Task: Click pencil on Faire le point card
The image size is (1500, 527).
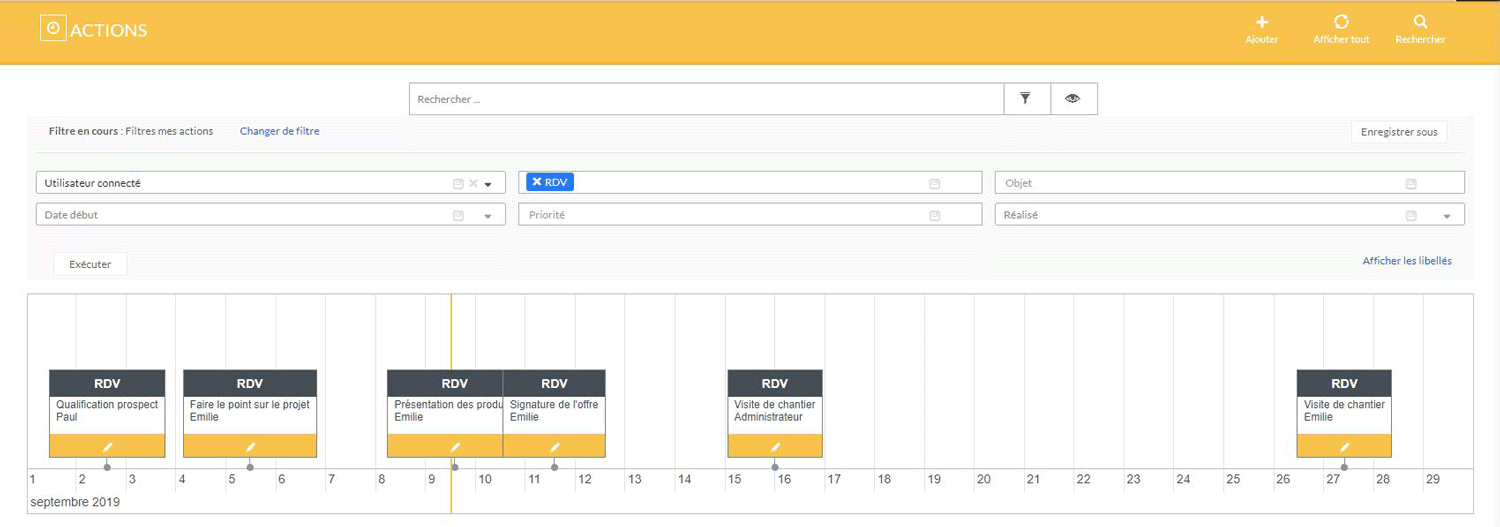Action: coord(251,447)
